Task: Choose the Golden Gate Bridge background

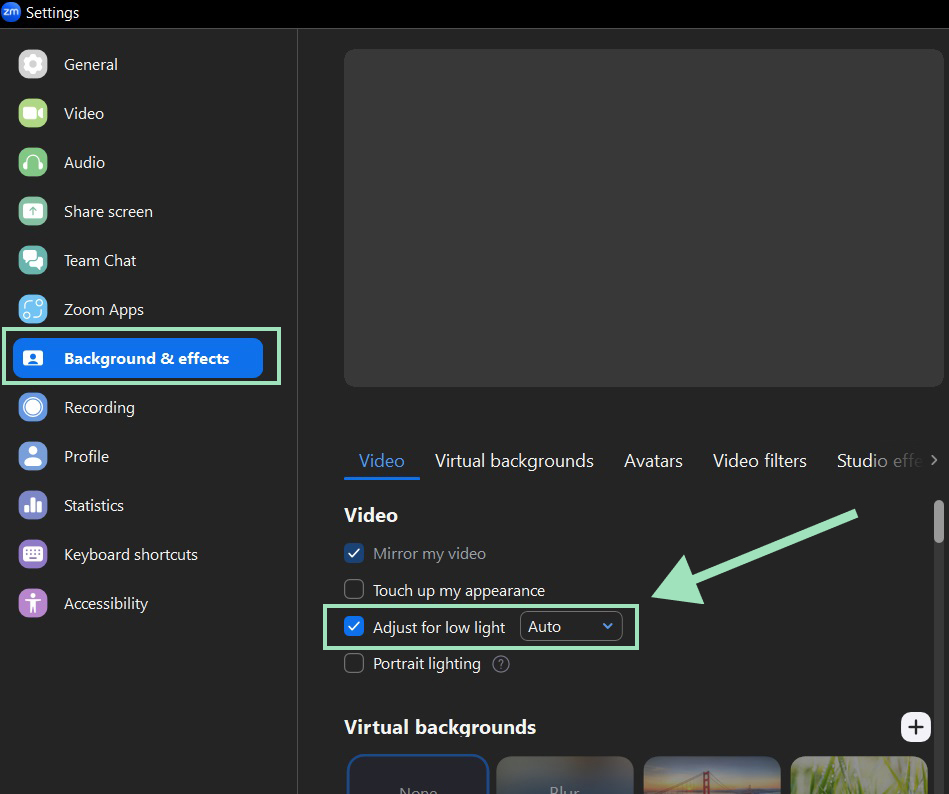Action: 712,775
